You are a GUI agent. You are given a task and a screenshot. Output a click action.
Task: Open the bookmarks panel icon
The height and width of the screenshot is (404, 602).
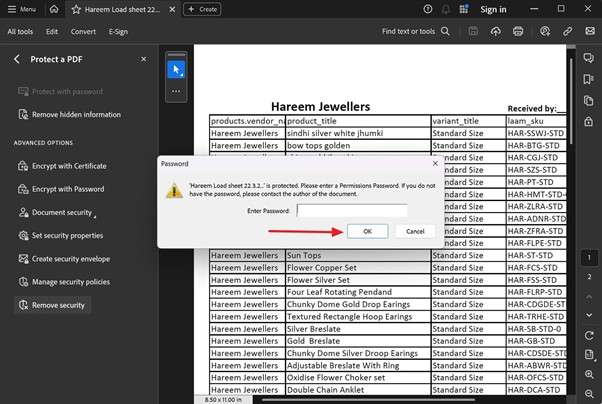click(x=589, y=79)
